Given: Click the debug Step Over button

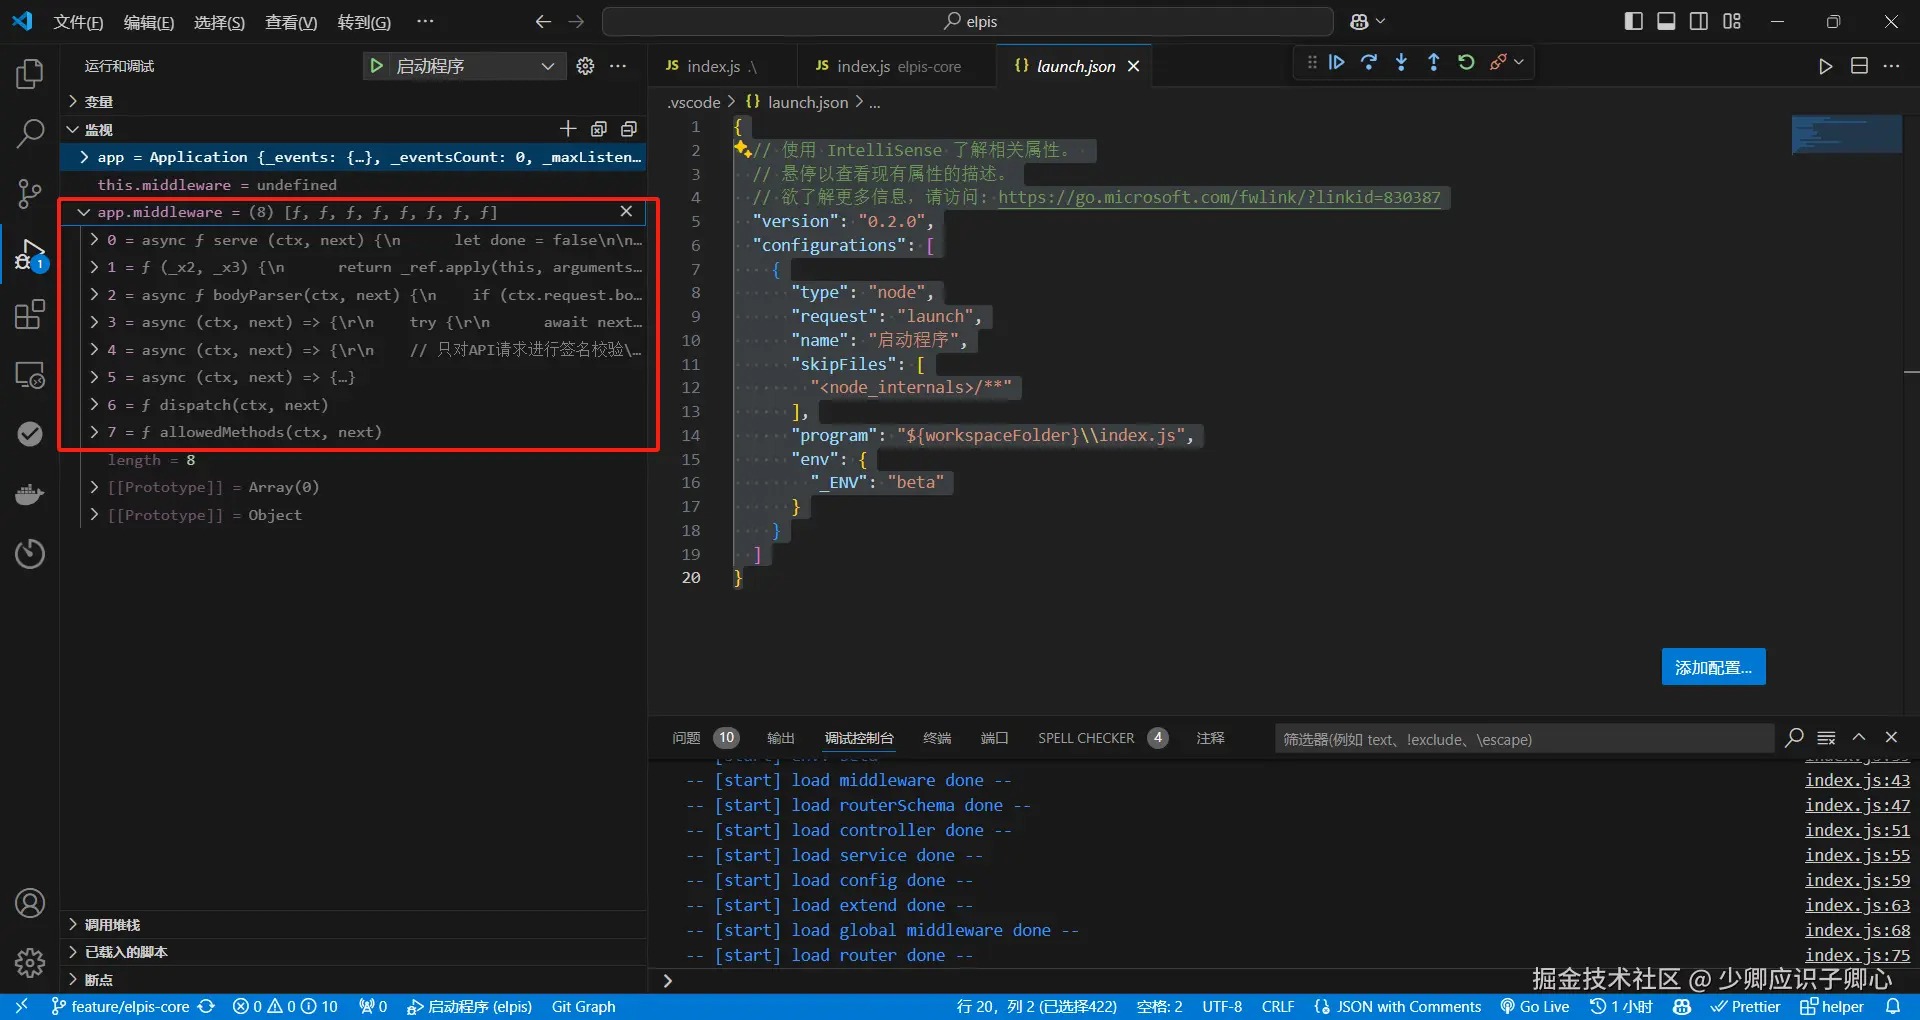Looking at the screenshot, I should coord(1369,62).
